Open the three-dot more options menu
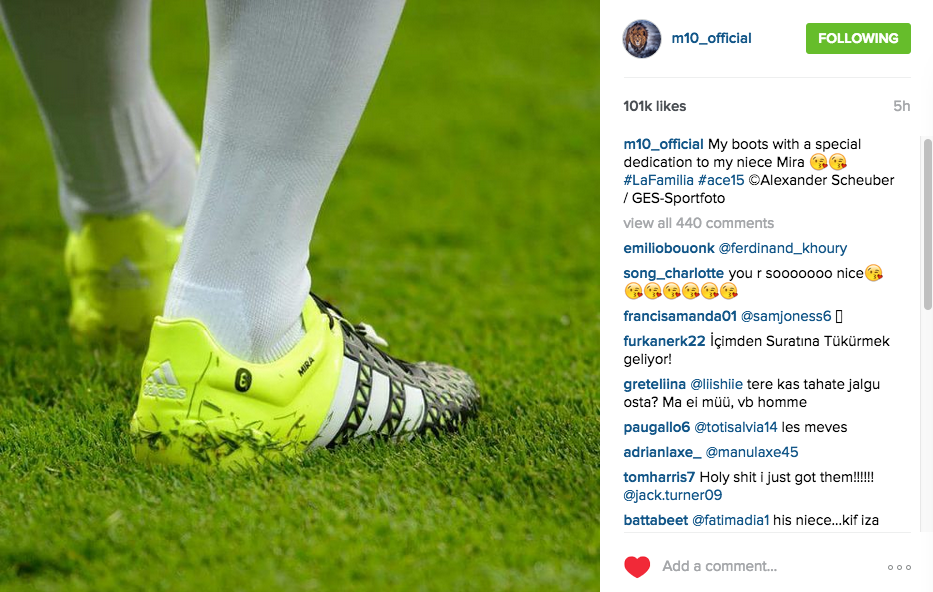933x592 pixels. [899, 567]
